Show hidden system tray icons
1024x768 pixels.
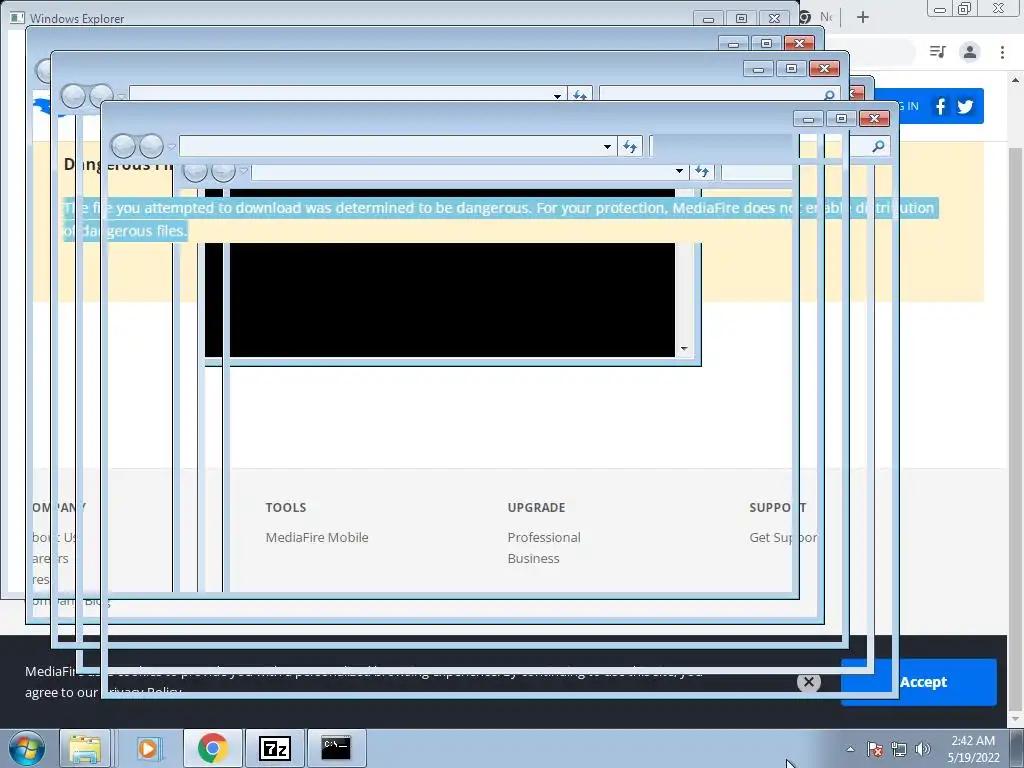tap(850, 749)
